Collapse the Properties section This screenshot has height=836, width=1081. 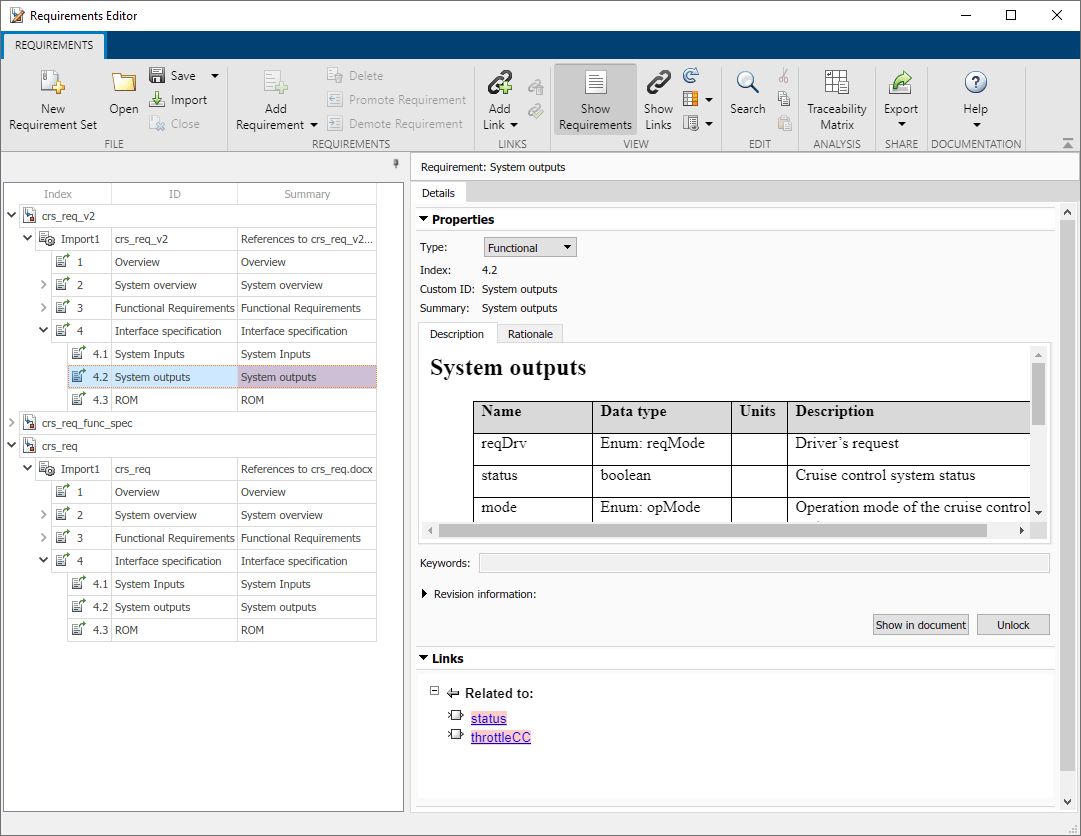423,219
